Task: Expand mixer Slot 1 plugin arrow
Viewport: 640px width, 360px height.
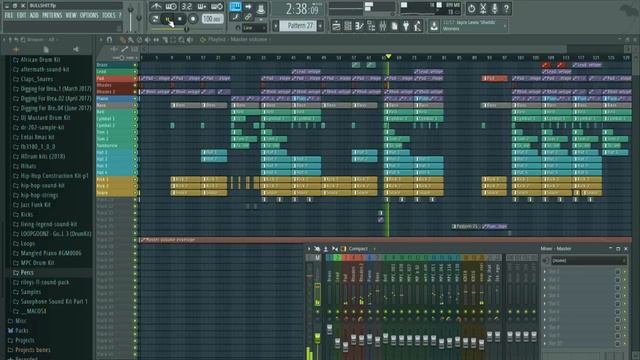Action: point(544,272)
